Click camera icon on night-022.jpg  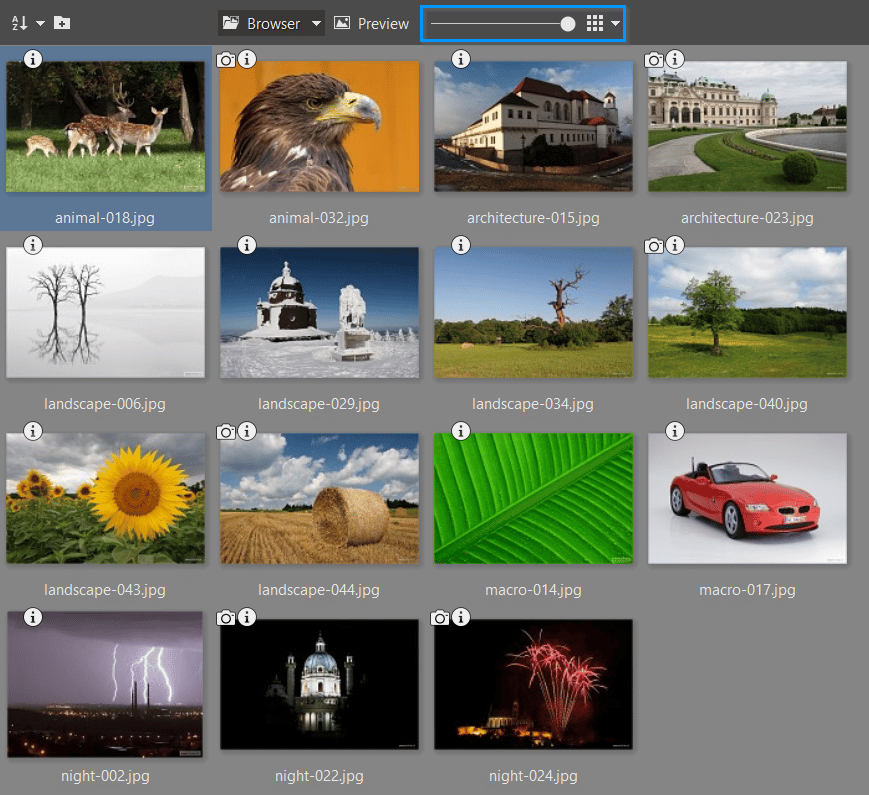[226, 618]
